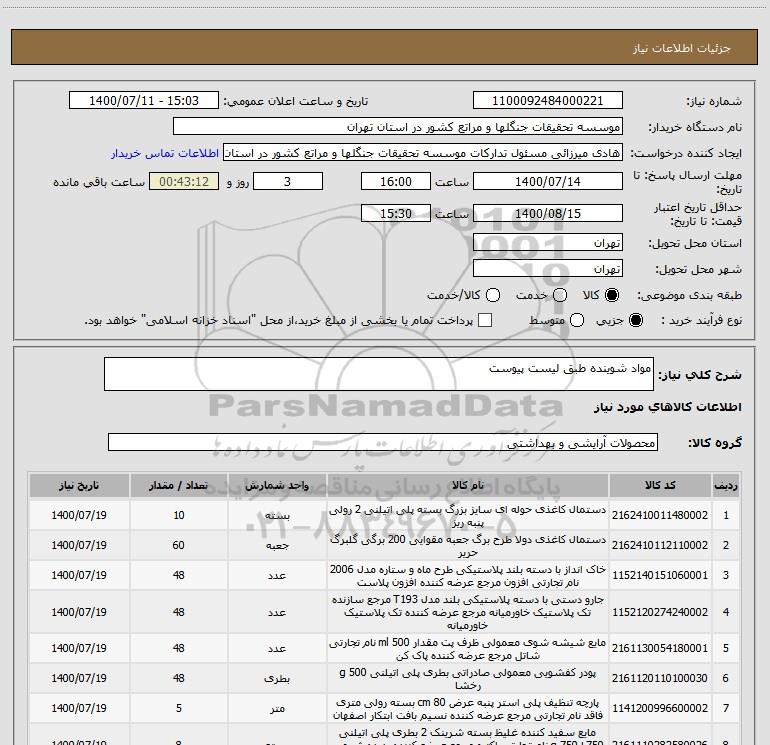The width and height of the screenshot is (770, 745).
Task: Click product code 1141200996600002
Action: pos(660,708)
